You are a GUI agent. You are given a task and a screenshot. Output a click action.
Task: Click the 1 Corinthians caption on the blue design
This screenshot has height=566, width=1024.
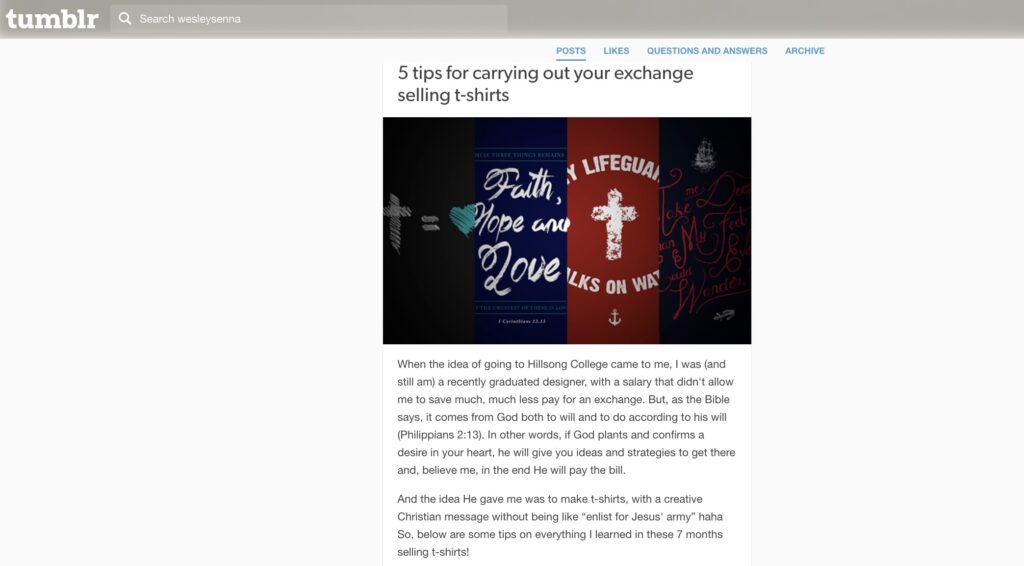521,321
